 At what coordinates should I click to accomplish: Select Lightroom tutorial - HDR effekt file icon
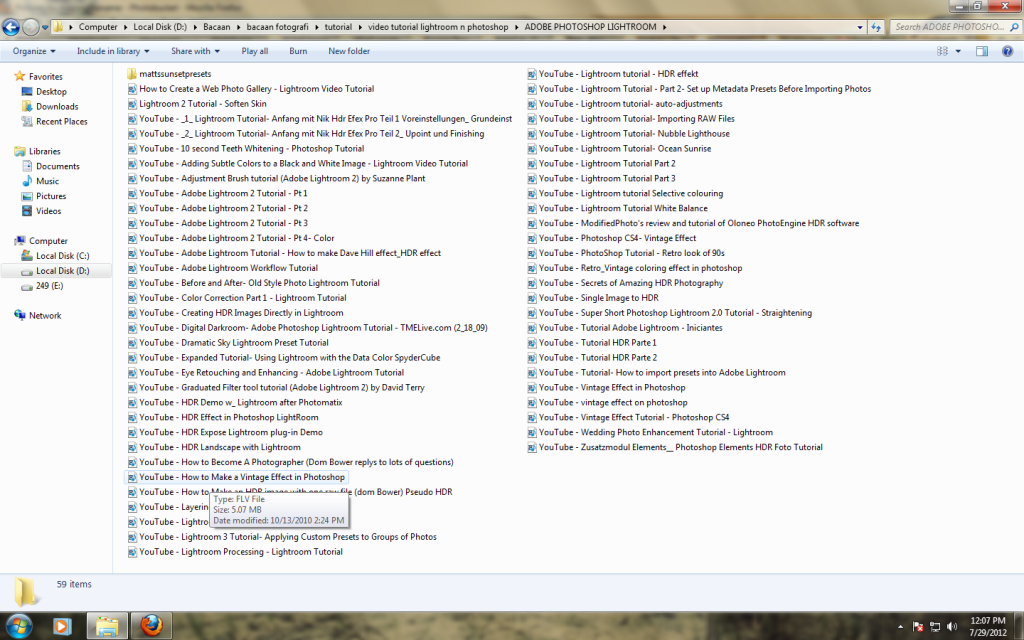click(532, 74)
